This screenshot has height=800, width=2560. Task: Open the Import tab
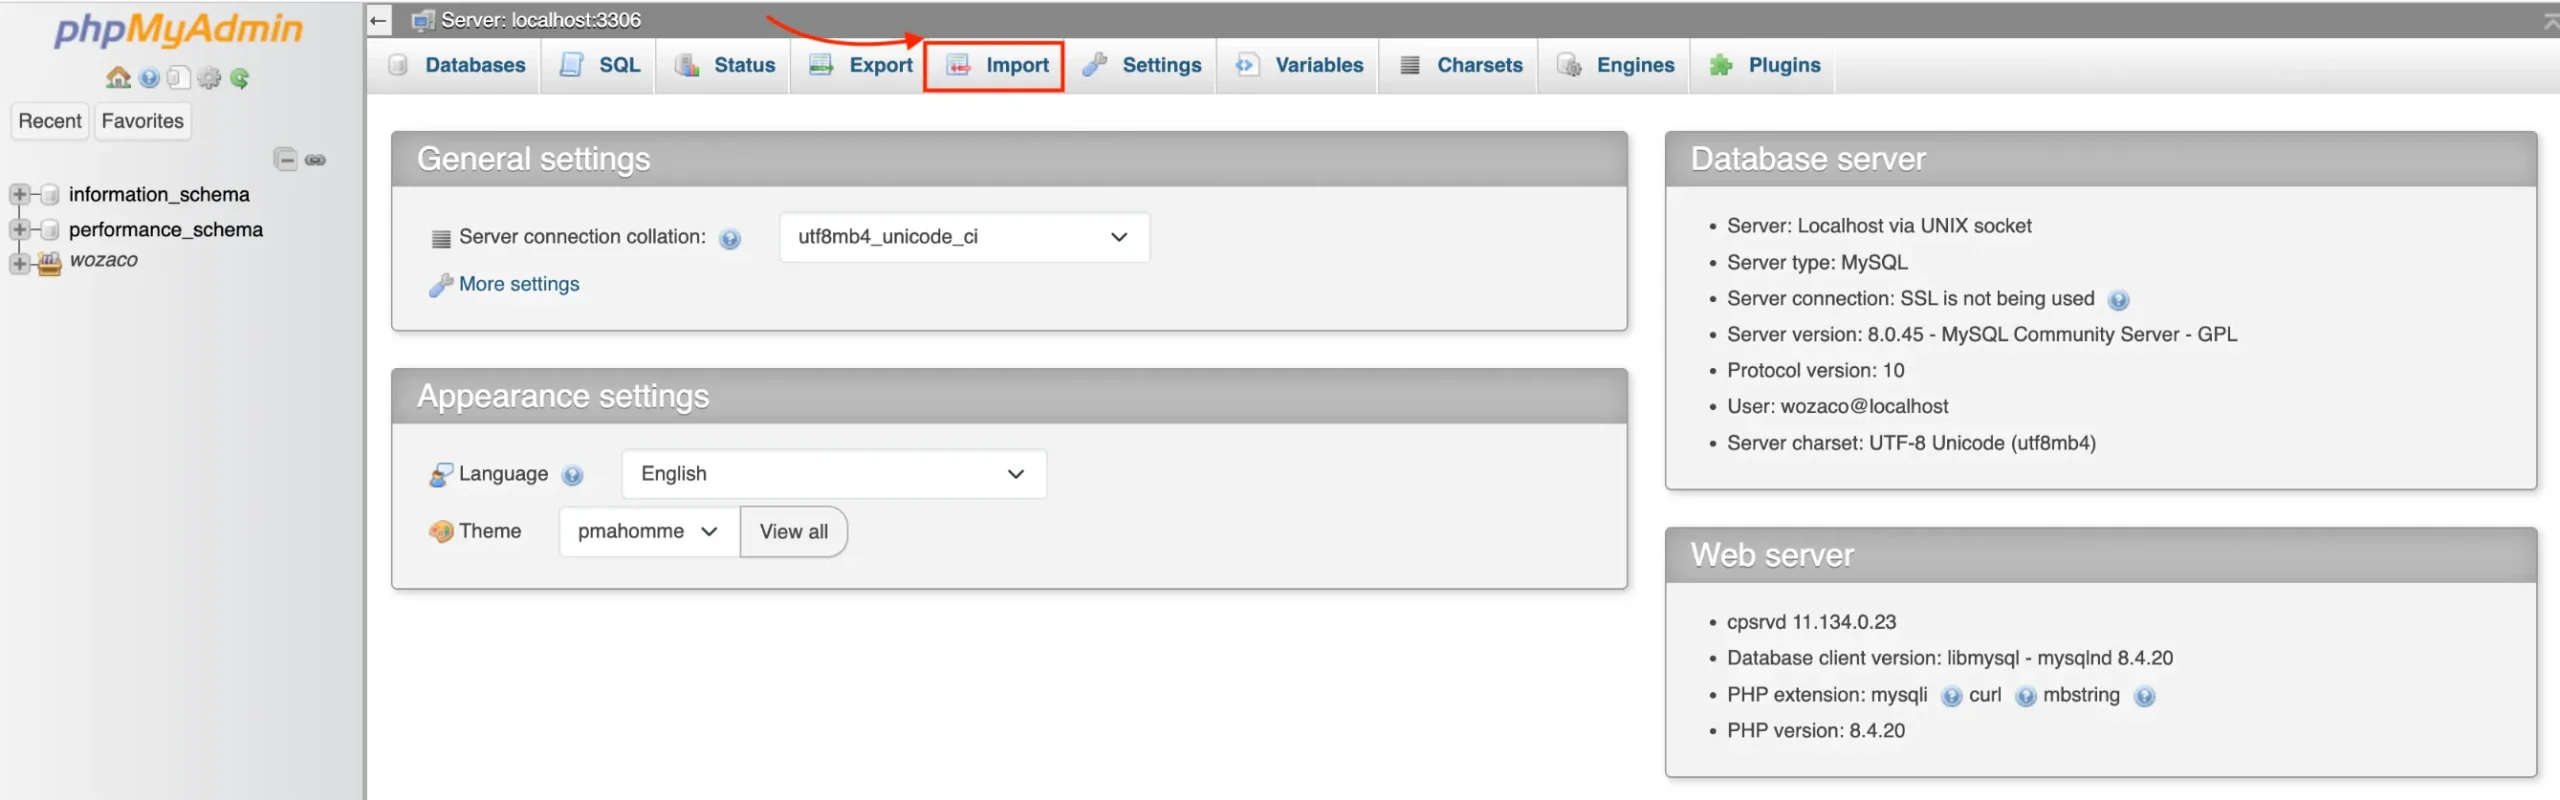coord(995,65)
